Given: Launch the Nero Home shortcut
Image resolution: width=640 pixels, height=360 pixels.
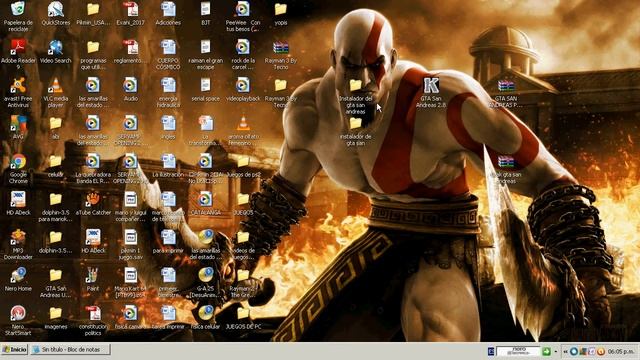Looking at the screenshot, I should (18, 280).
